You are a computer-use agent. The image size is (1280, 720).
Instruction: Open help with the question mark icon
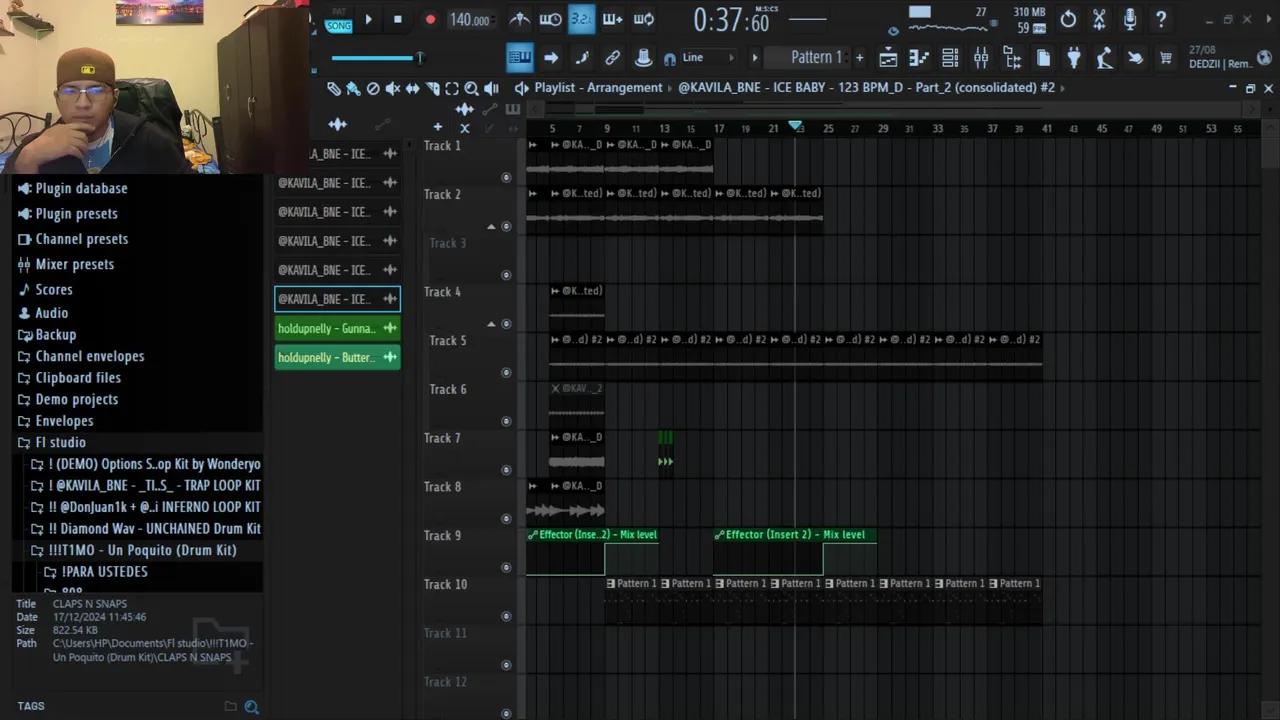click(x=1161, y=19)
